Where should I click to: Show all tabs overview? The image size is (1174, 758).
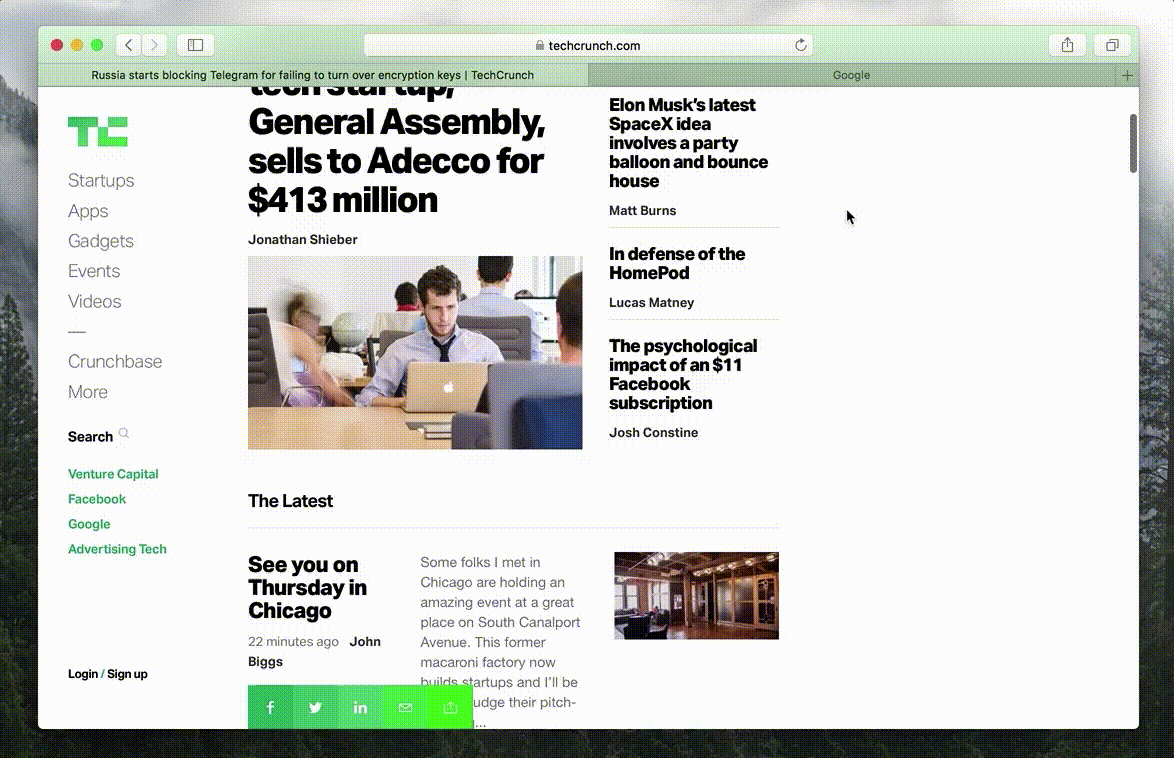1112,45
